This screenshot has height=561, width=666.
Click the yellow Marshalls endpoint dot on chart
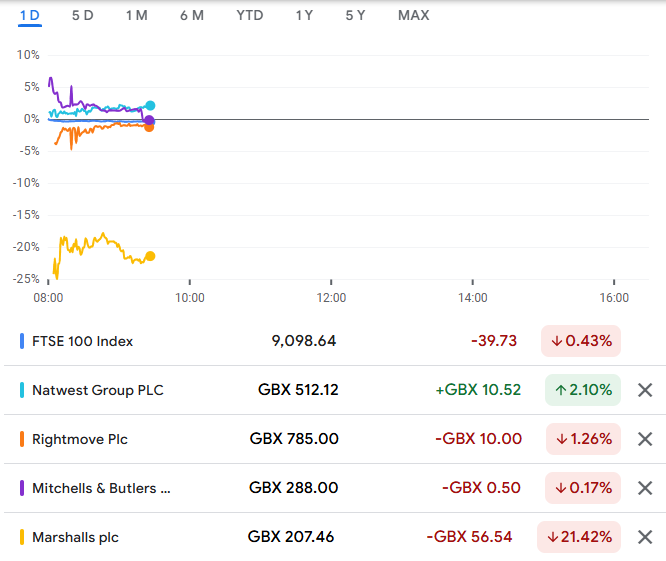[150, 256]
